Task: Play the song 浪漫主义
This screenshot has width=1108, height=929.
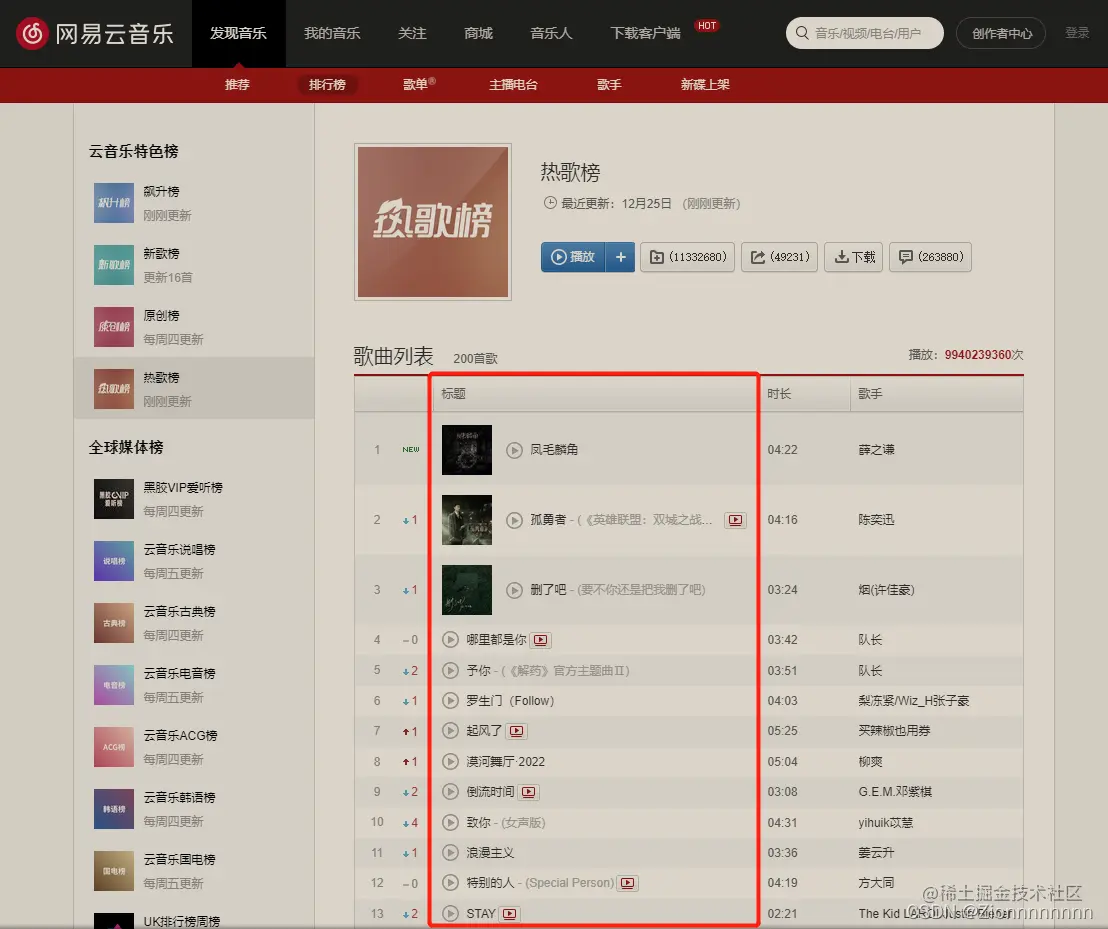Action: (450, 853)
